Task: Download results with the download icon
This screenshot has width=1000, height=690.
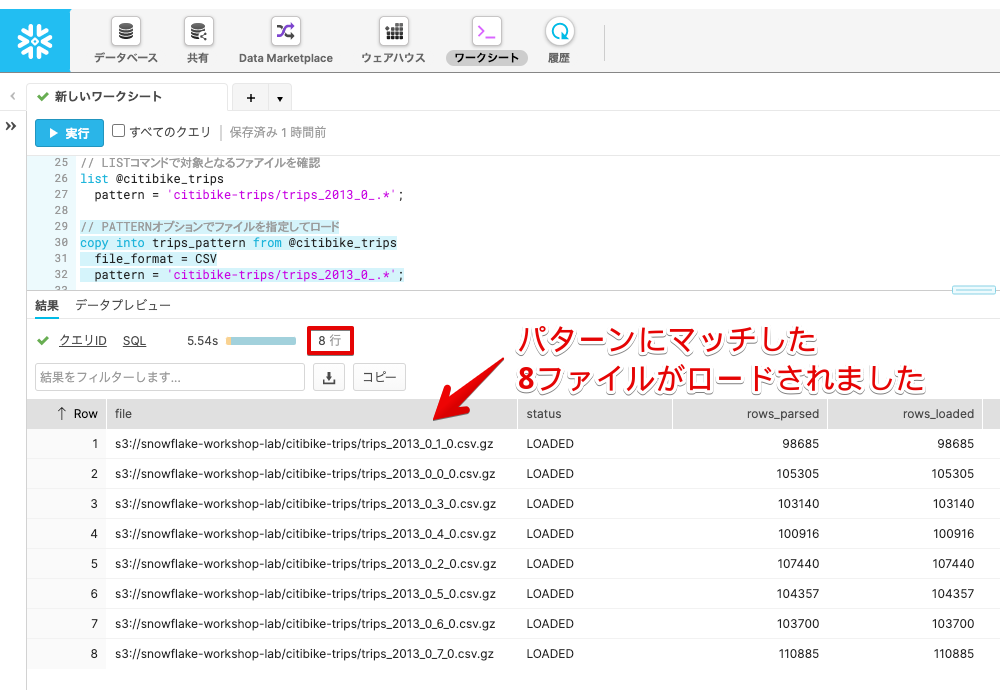Action: tap(329, 378)
